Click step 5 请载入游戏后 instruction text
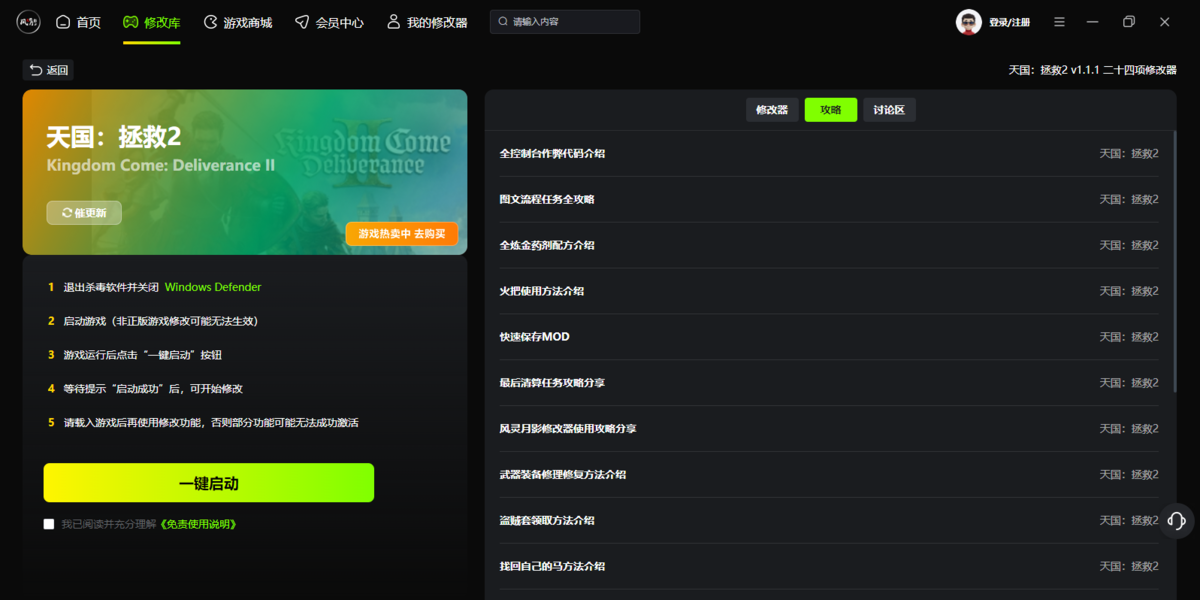 click(211, 423)
